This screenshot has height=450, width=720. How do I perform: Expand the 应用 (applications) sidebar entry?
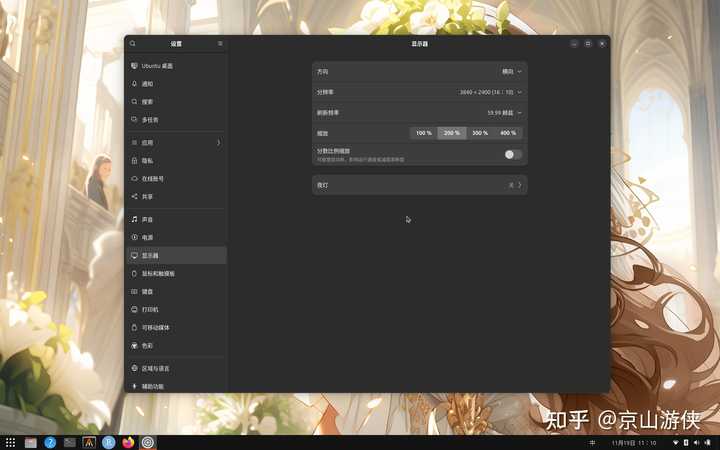[177, 143]
